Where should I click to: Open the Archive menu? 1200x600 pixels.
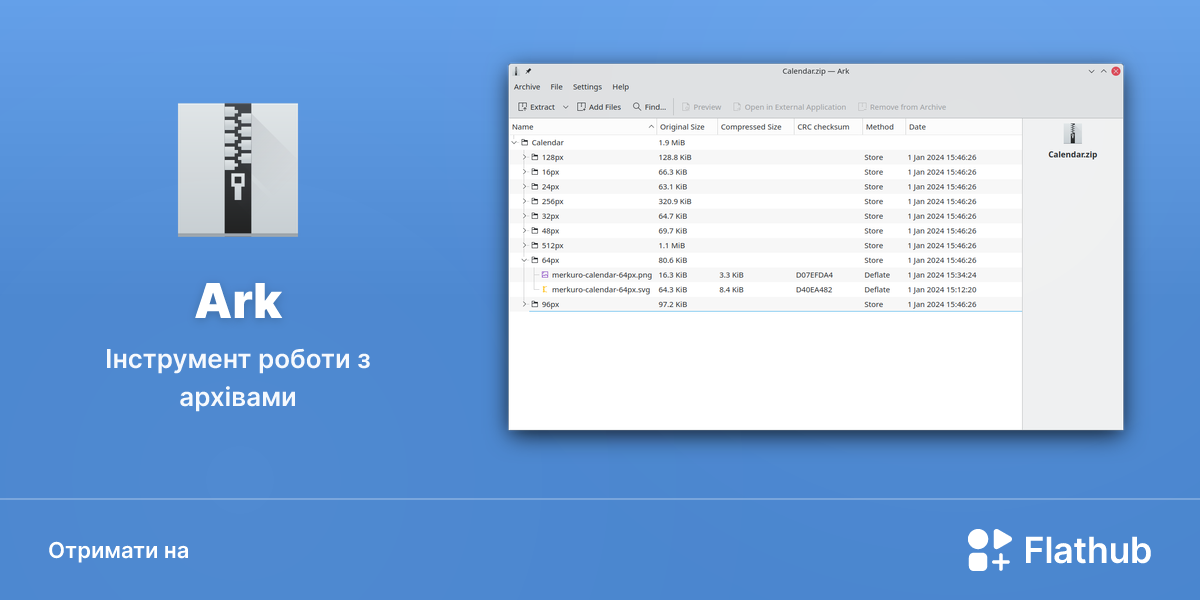coord(527,87)
